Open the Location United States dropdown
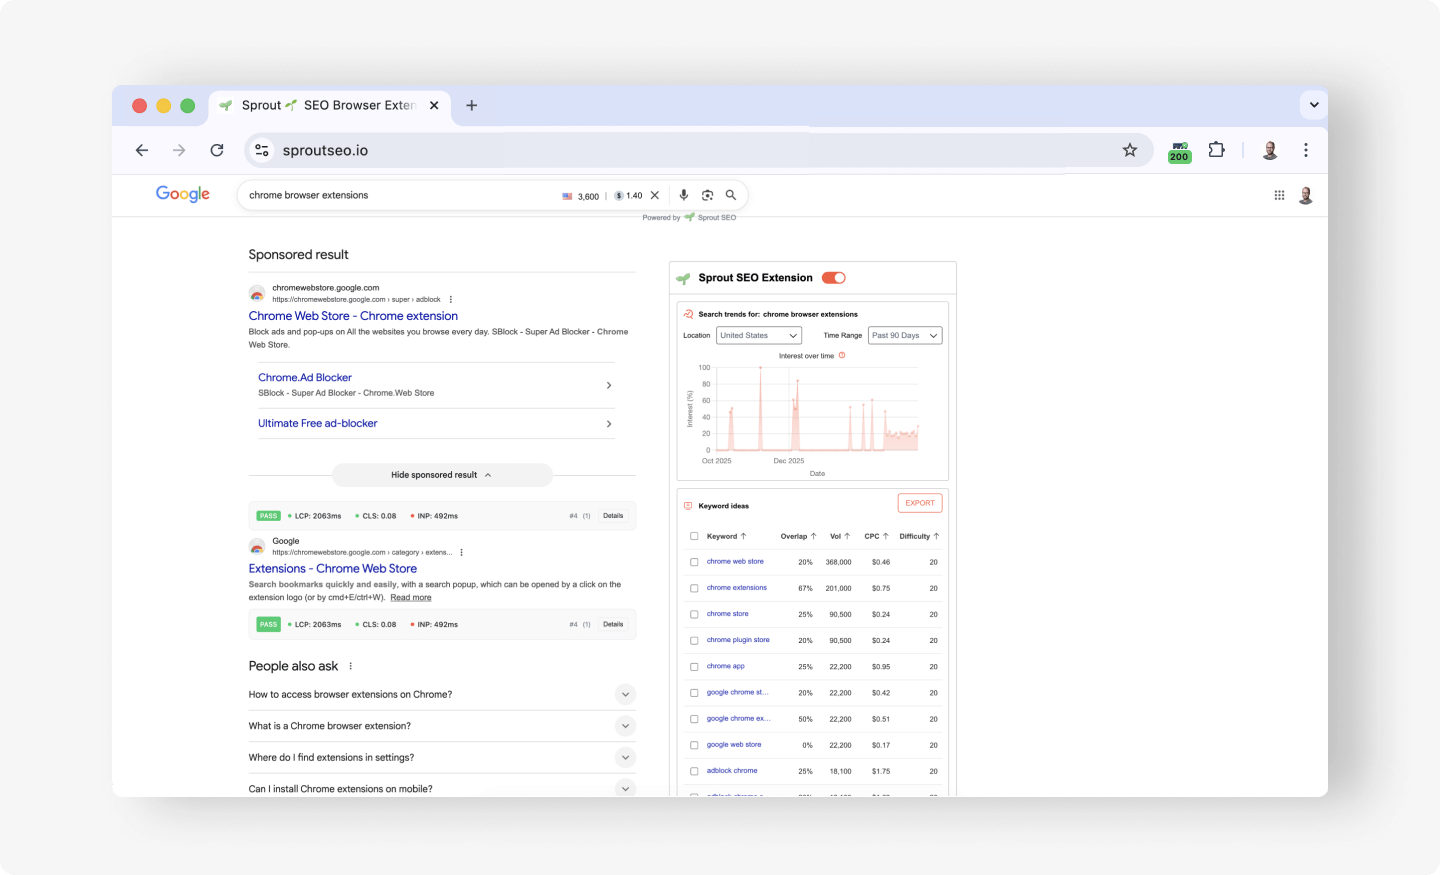This screenshot has height=875, width=1440. coord(759,336)
